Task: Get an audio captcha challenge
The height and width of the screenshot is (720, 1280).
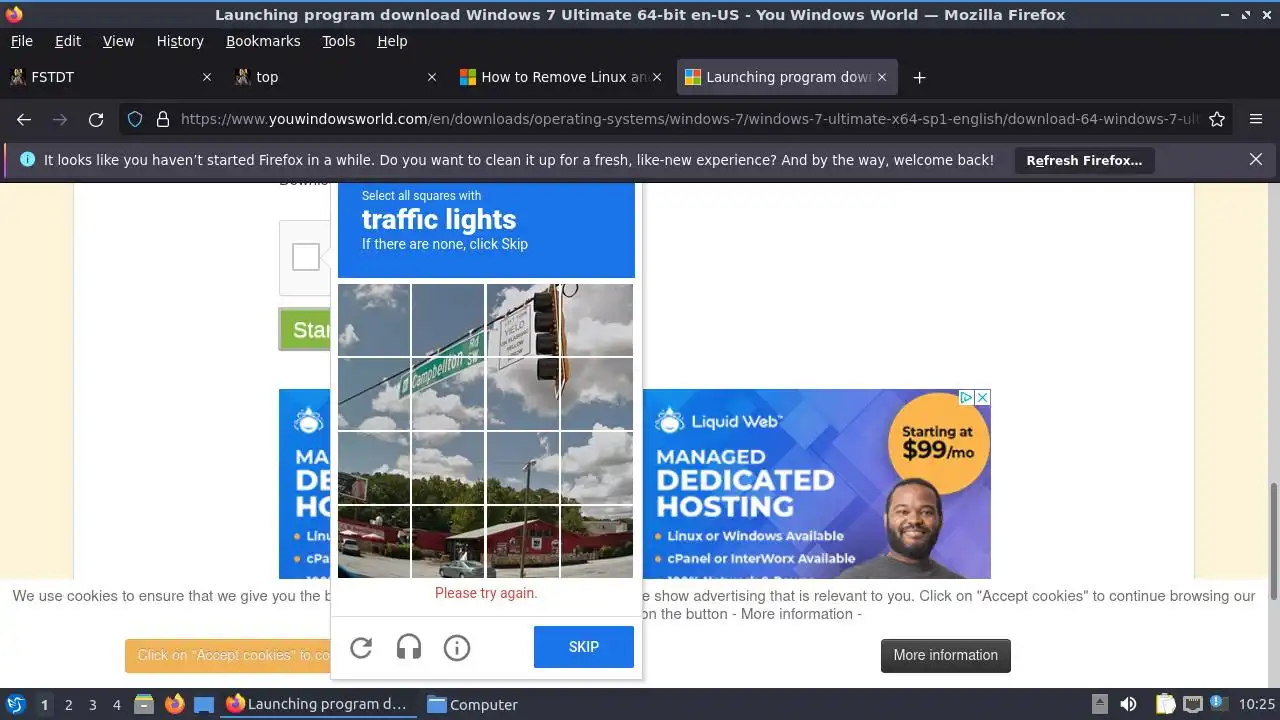Action: pyautogui.click(x=409, y=648)
